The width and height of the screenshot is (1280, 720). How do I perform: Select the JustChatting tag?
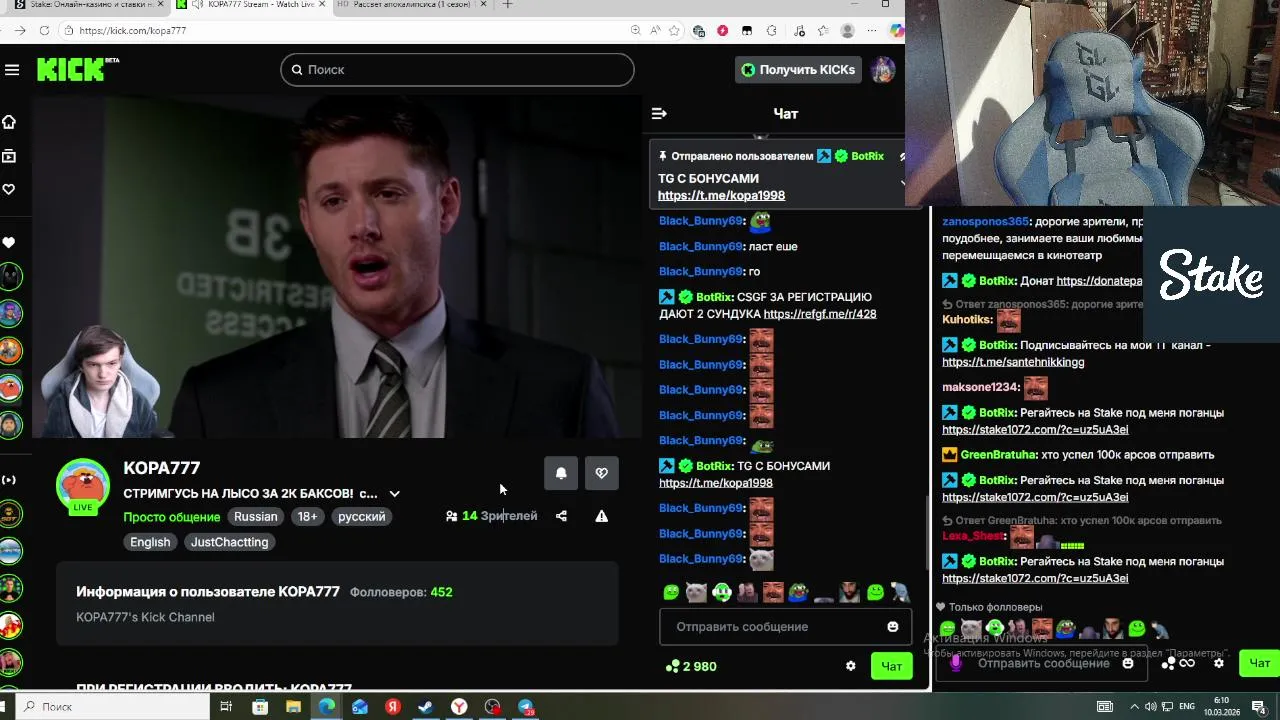[x=229, y=542]
